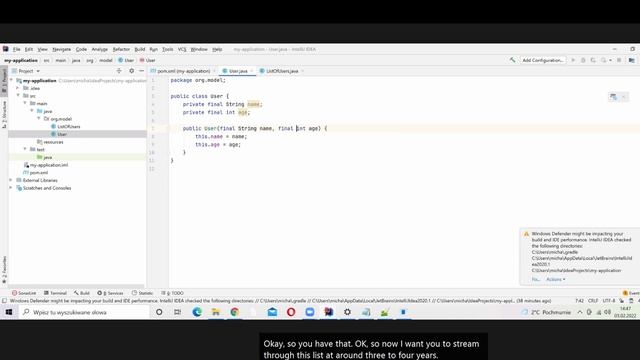
Task: Open Mail app from taskbar
Action: [272, 312]
